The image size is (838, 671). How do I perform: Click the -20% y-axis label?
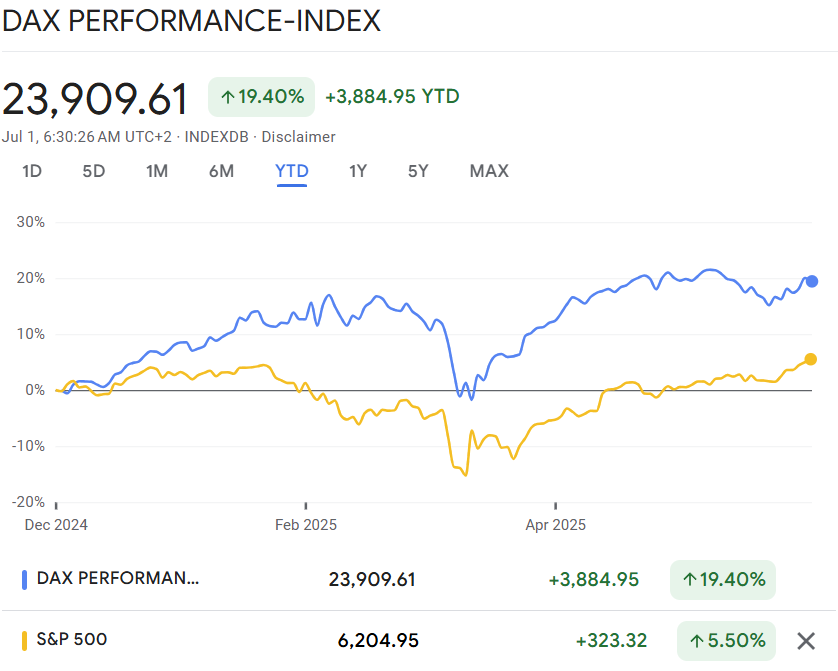(29, 502)
